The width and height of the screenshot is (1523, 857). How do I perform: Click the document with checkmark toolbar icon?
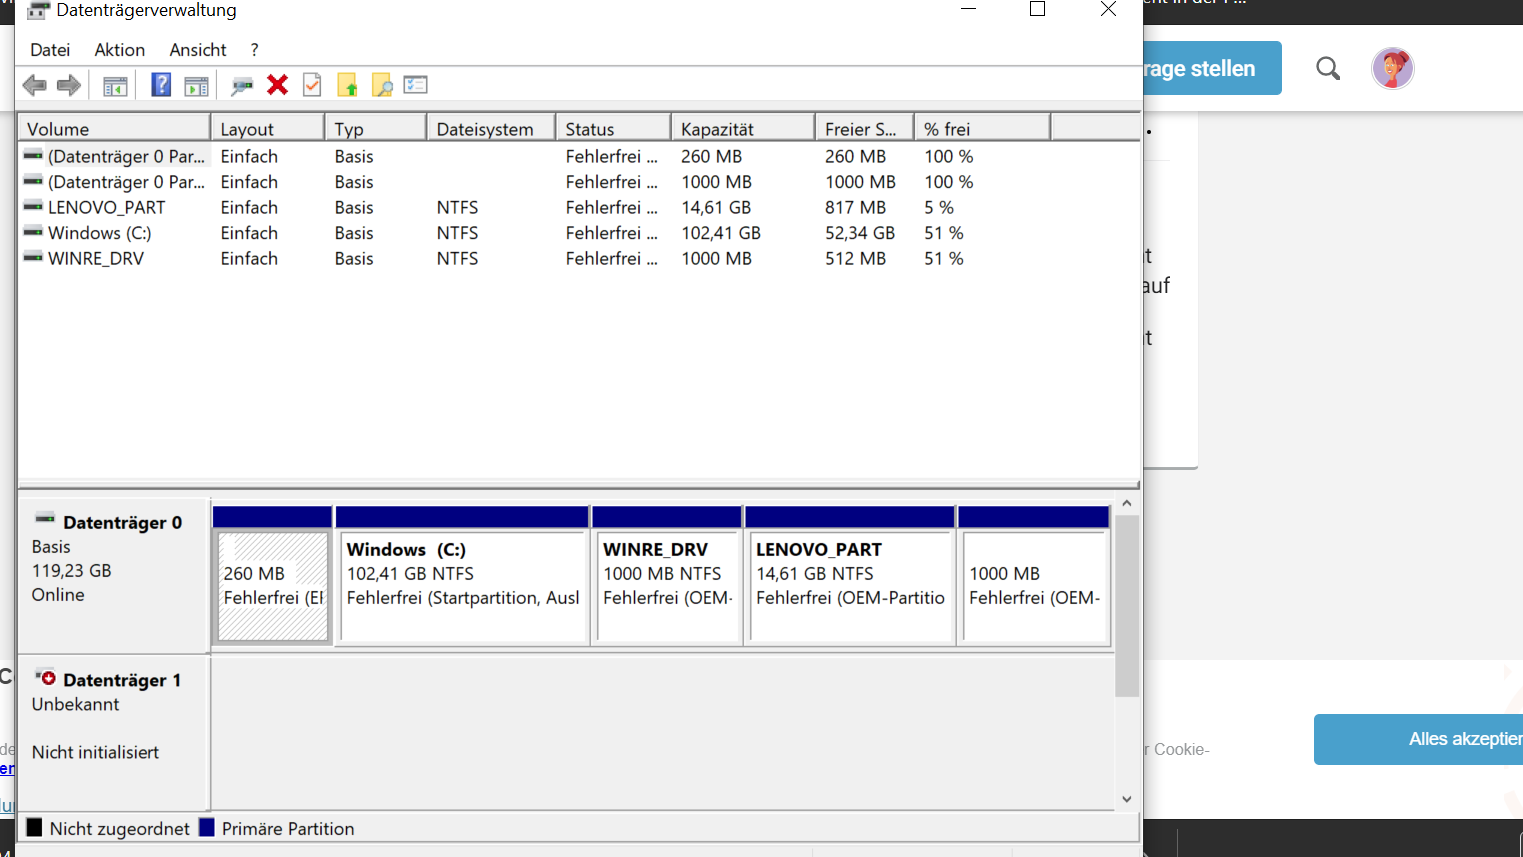(311, 85)
